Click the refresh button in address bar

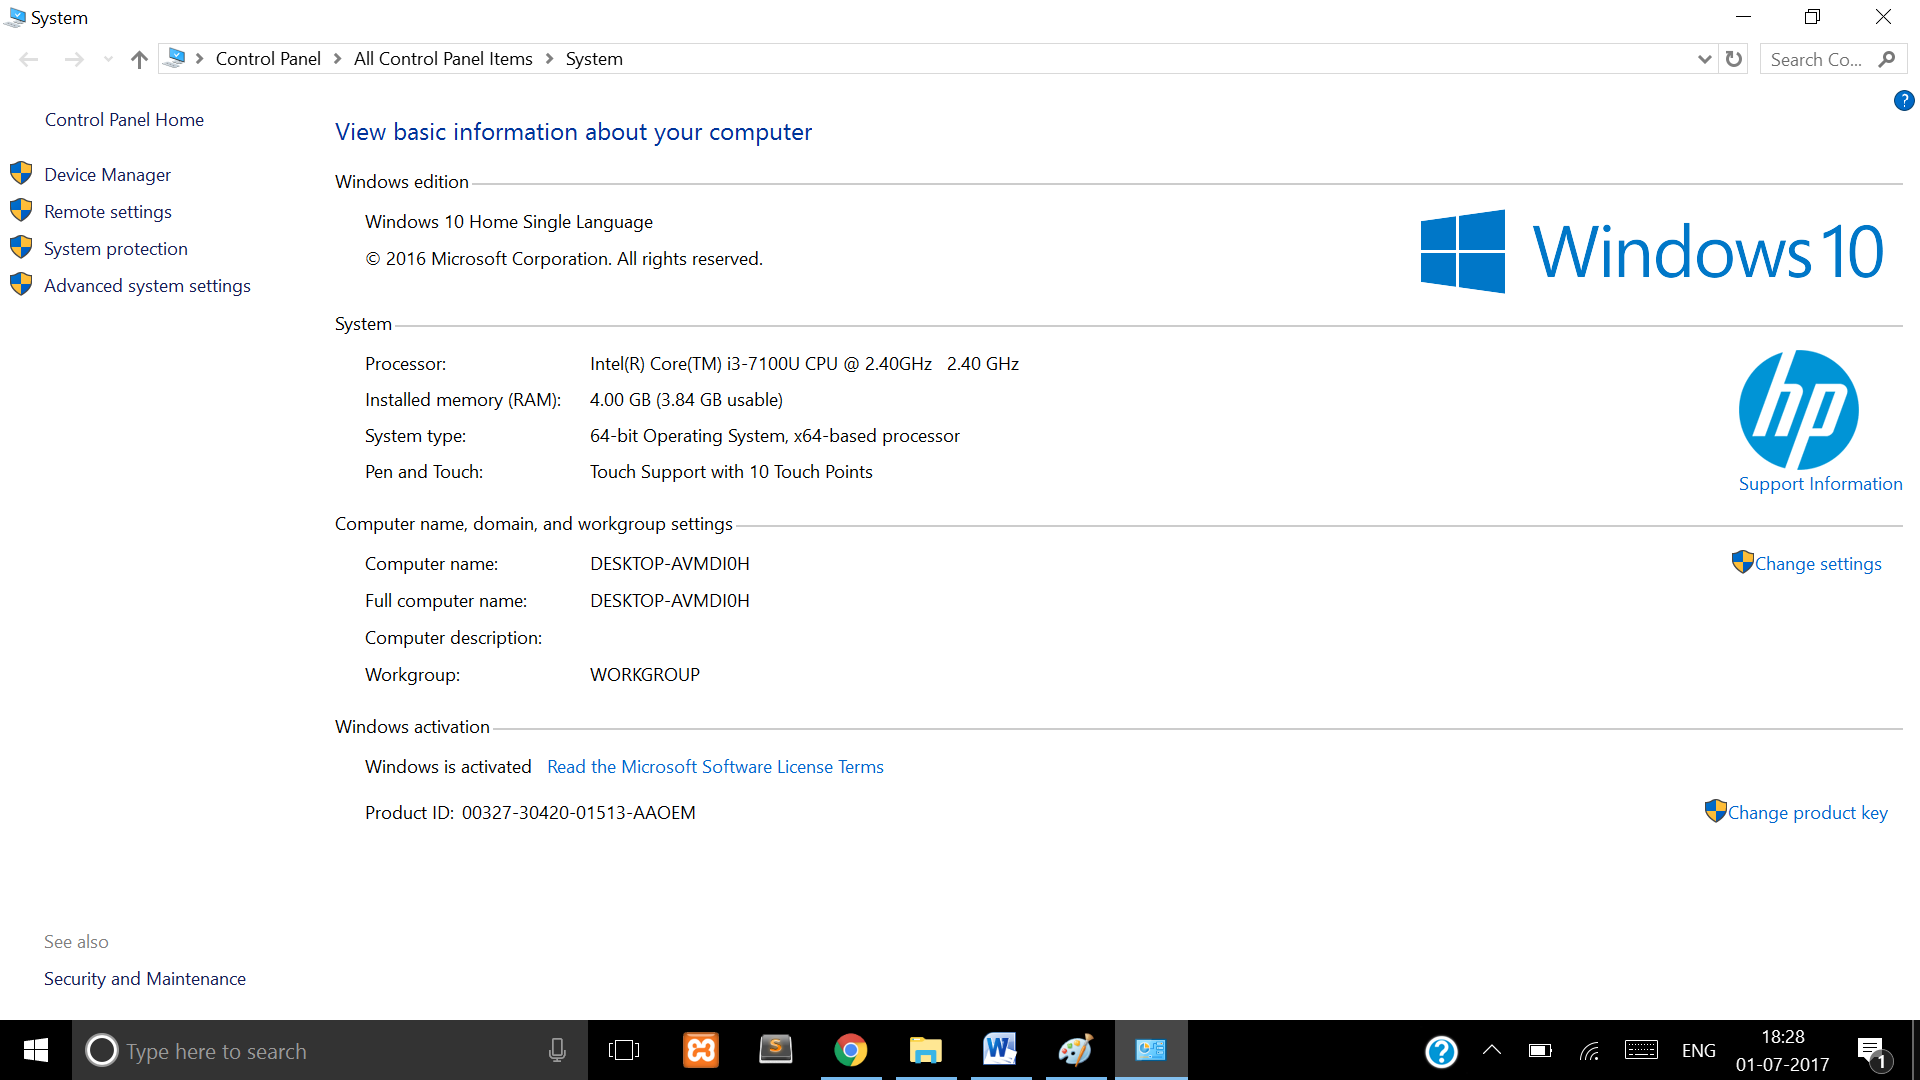pyautogui.click(x=1734, y=59)
